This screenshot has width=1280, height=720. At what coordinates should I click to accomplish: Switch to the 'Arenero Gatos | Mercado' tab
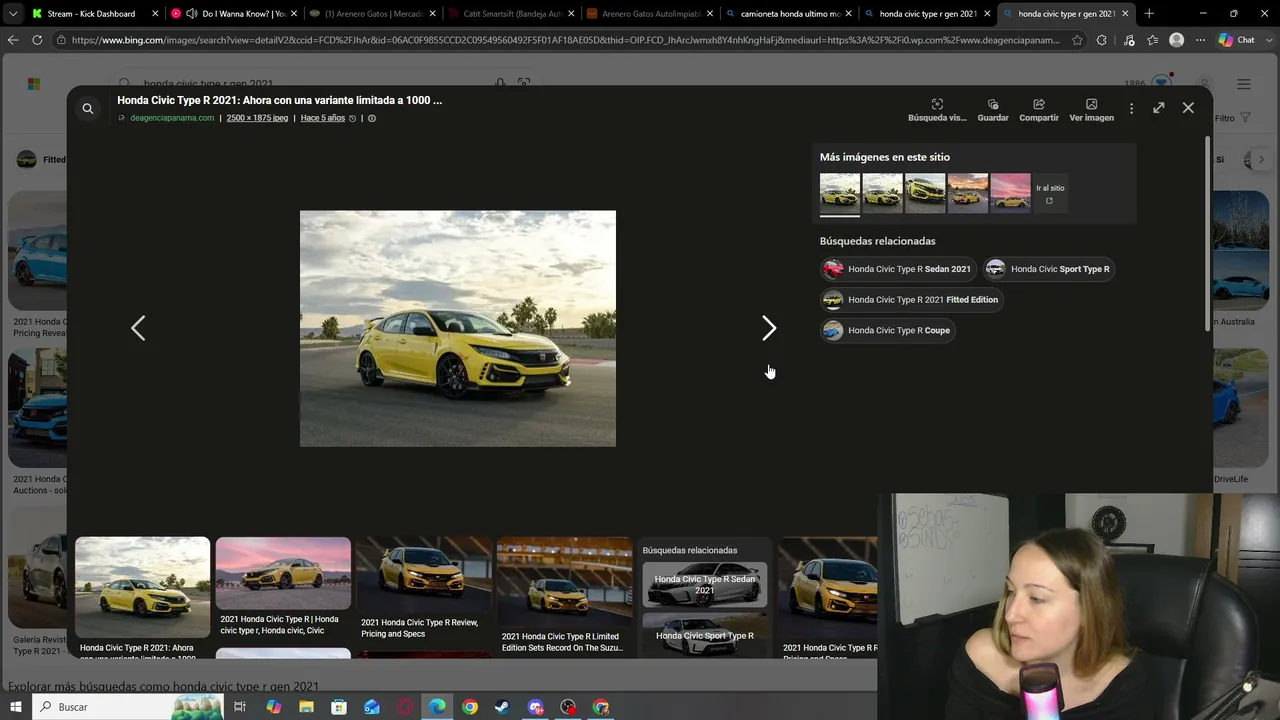coord(373,14)
